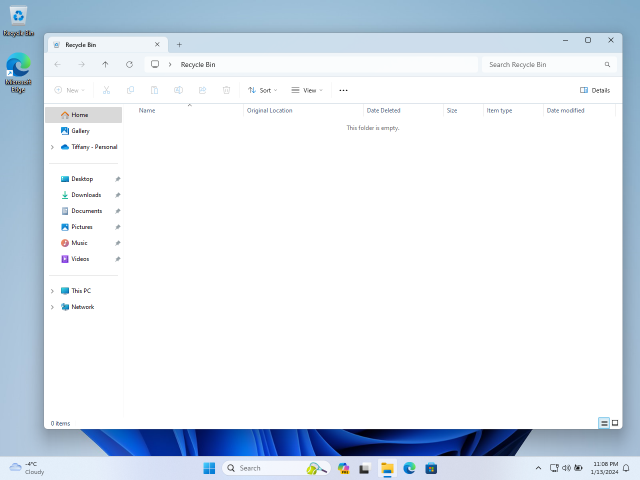The image size is (640, 480).
Task: Open the Microsoft Store from the taskbar
Action: tap(431, 468)
